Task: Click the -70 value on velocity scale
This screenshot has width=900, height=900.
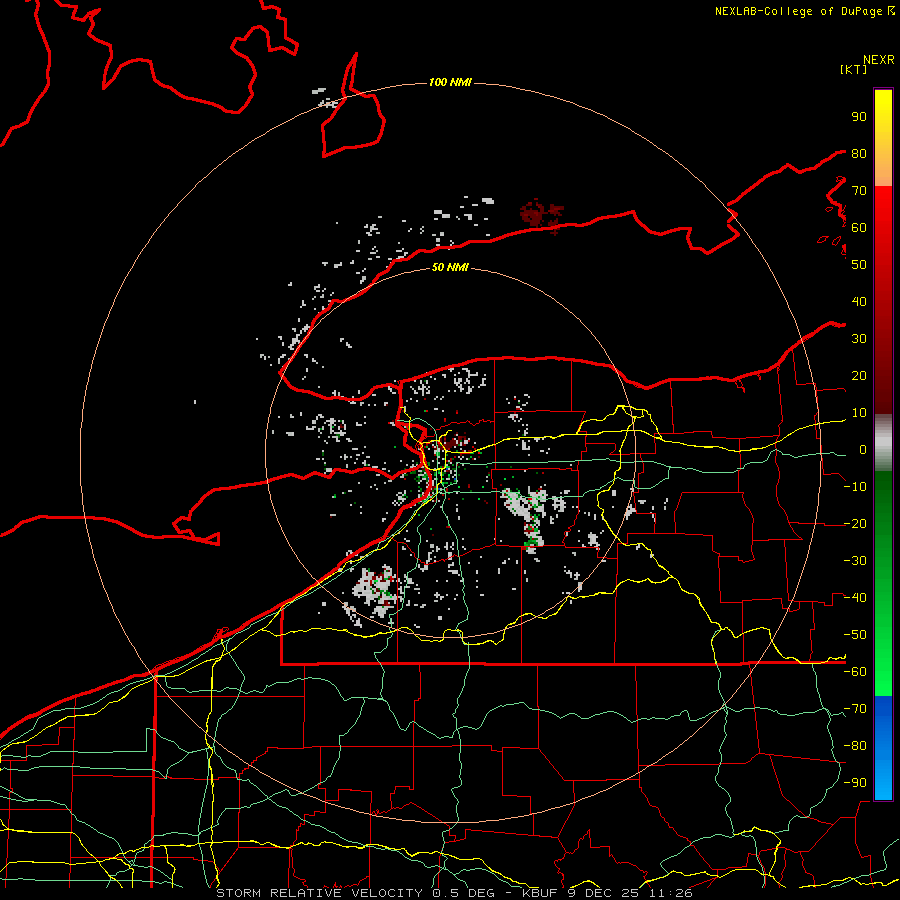Action: point(855,709)
